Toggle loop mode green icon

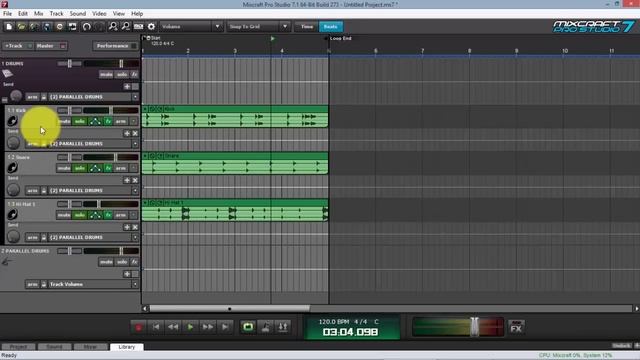pos(248,327)
